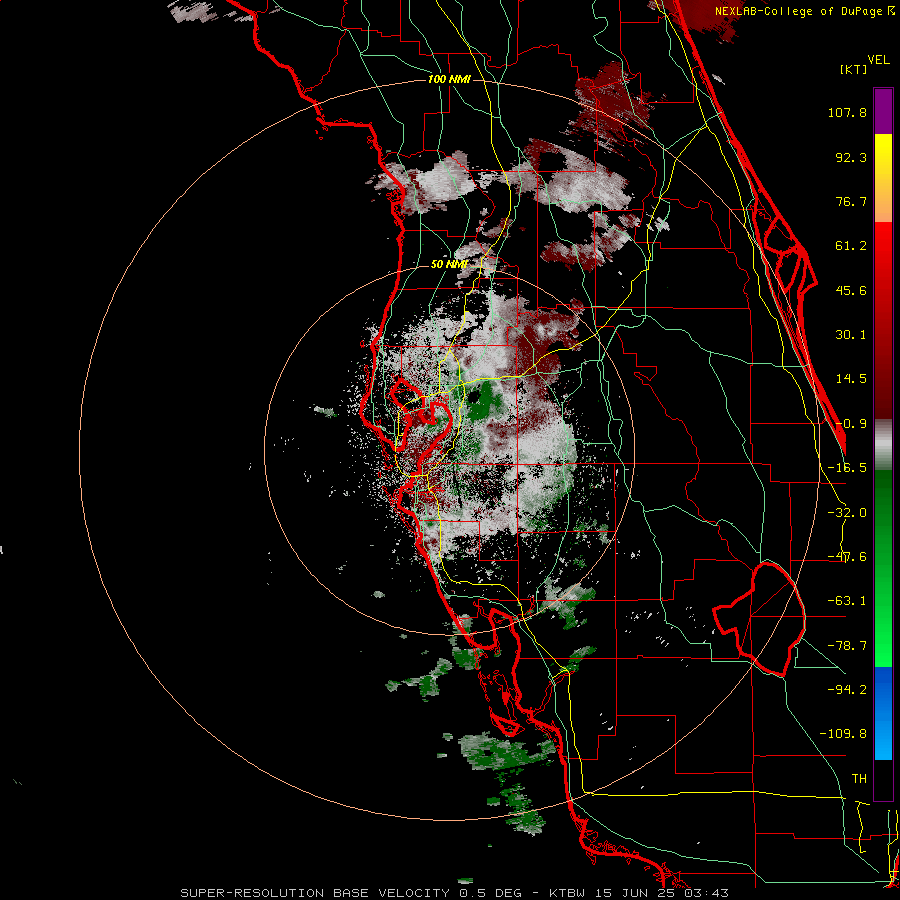
Task: Click the 45.6 velocity scale value
Action: coord(851,290)
